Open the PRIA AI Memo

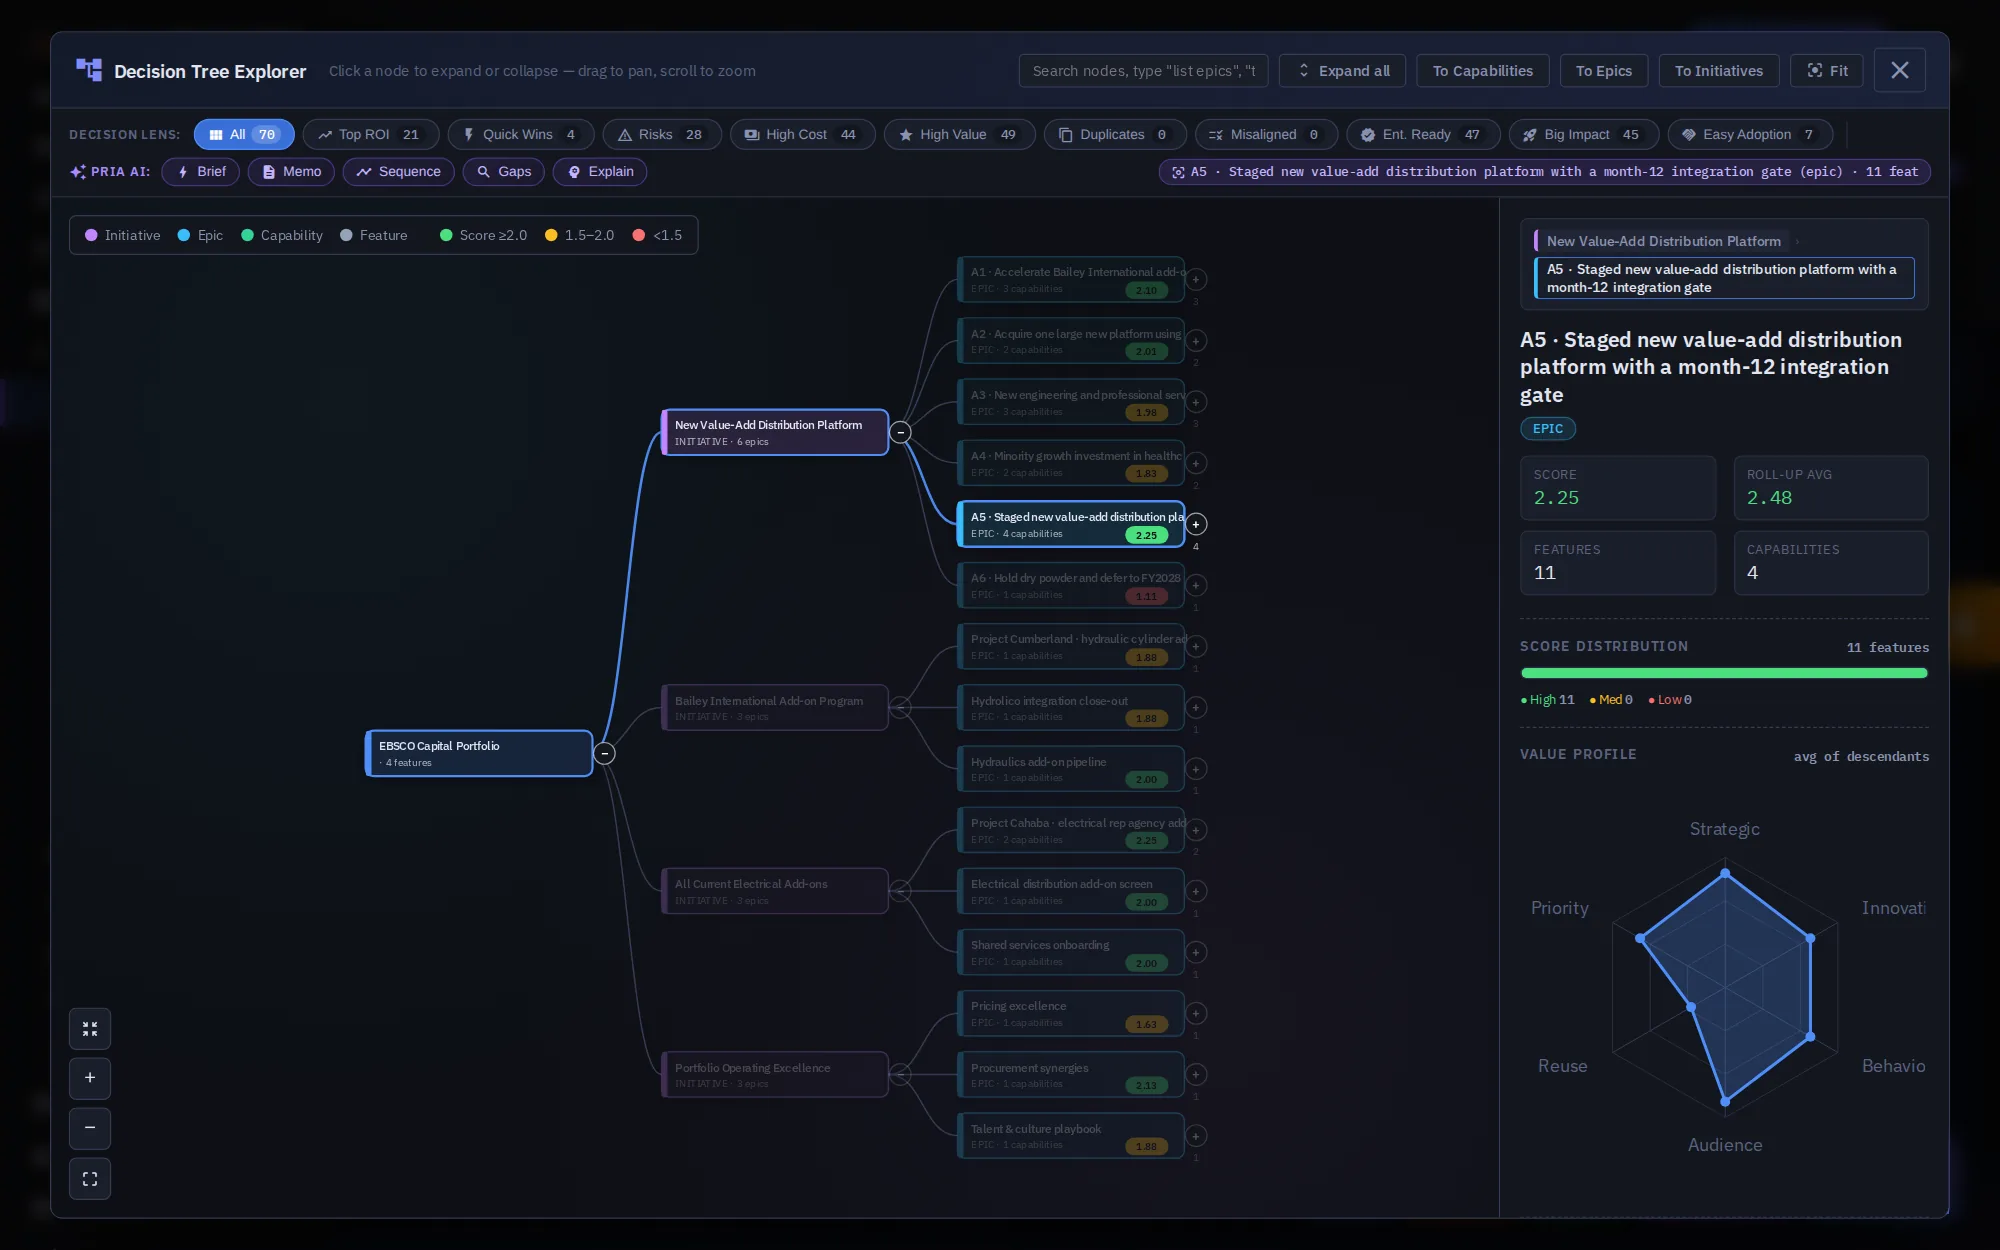pyautogui.click(x=292, y=172)
